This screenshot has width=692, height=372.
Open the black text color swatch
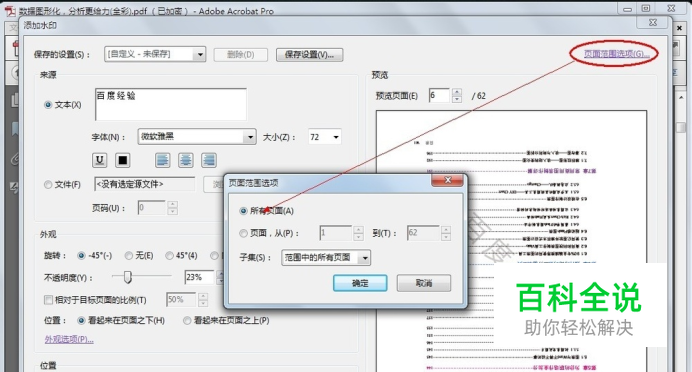(123, 160)
